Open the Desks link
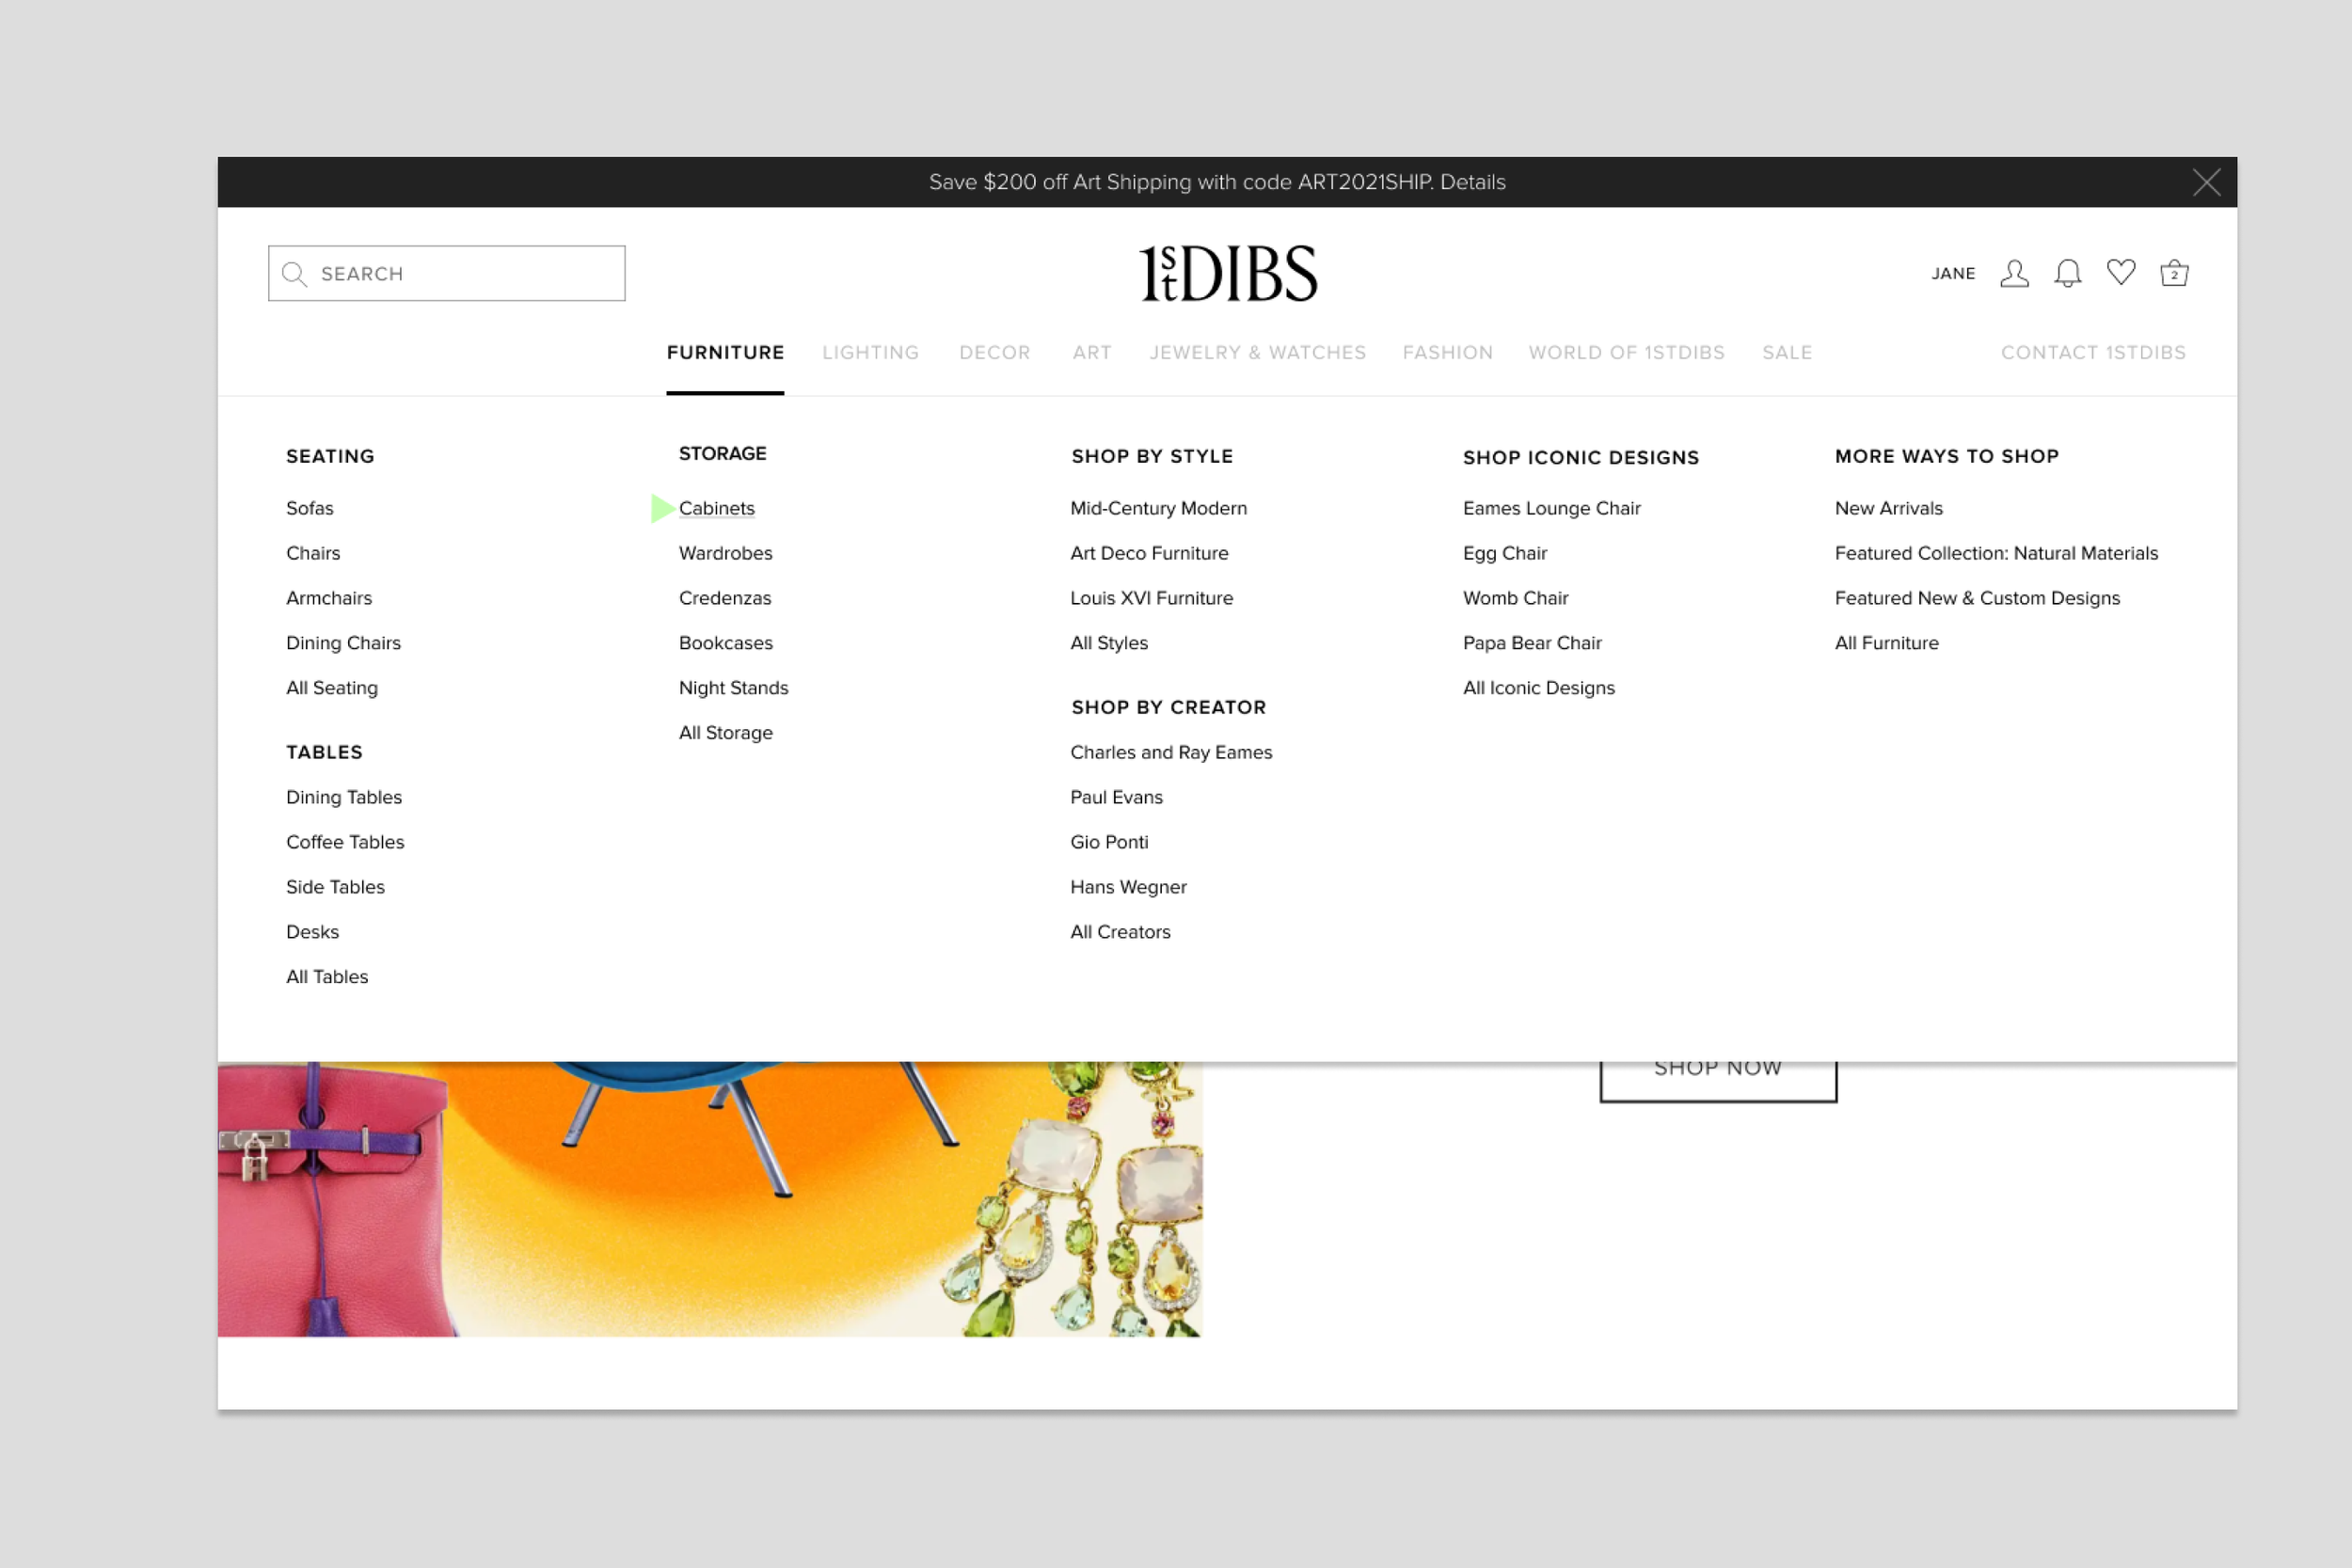 (312, 932)
